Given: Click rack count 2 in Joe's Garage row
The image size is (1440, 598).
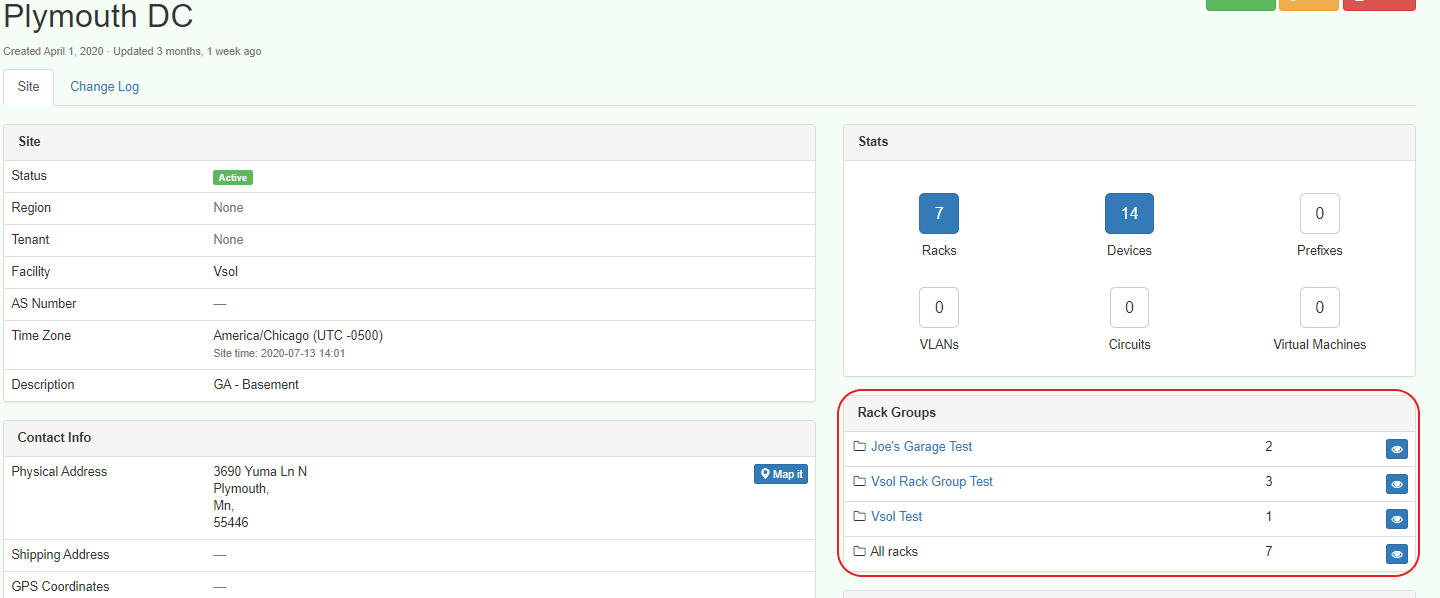Looking at the screenshot, I should pos(1269,447).
